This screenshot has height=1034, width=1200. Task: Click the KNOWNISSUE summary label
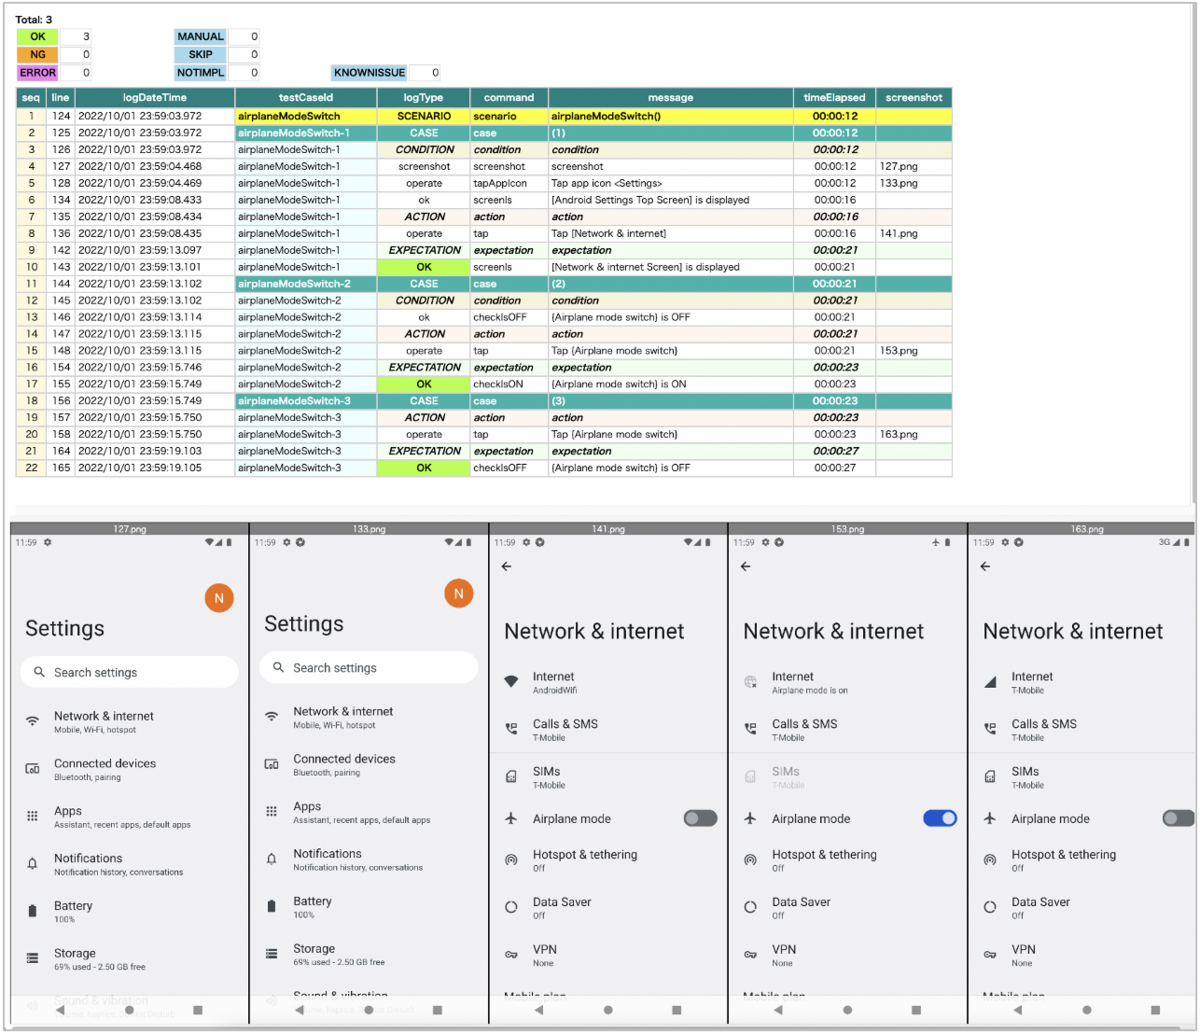[x=369, y=72]
